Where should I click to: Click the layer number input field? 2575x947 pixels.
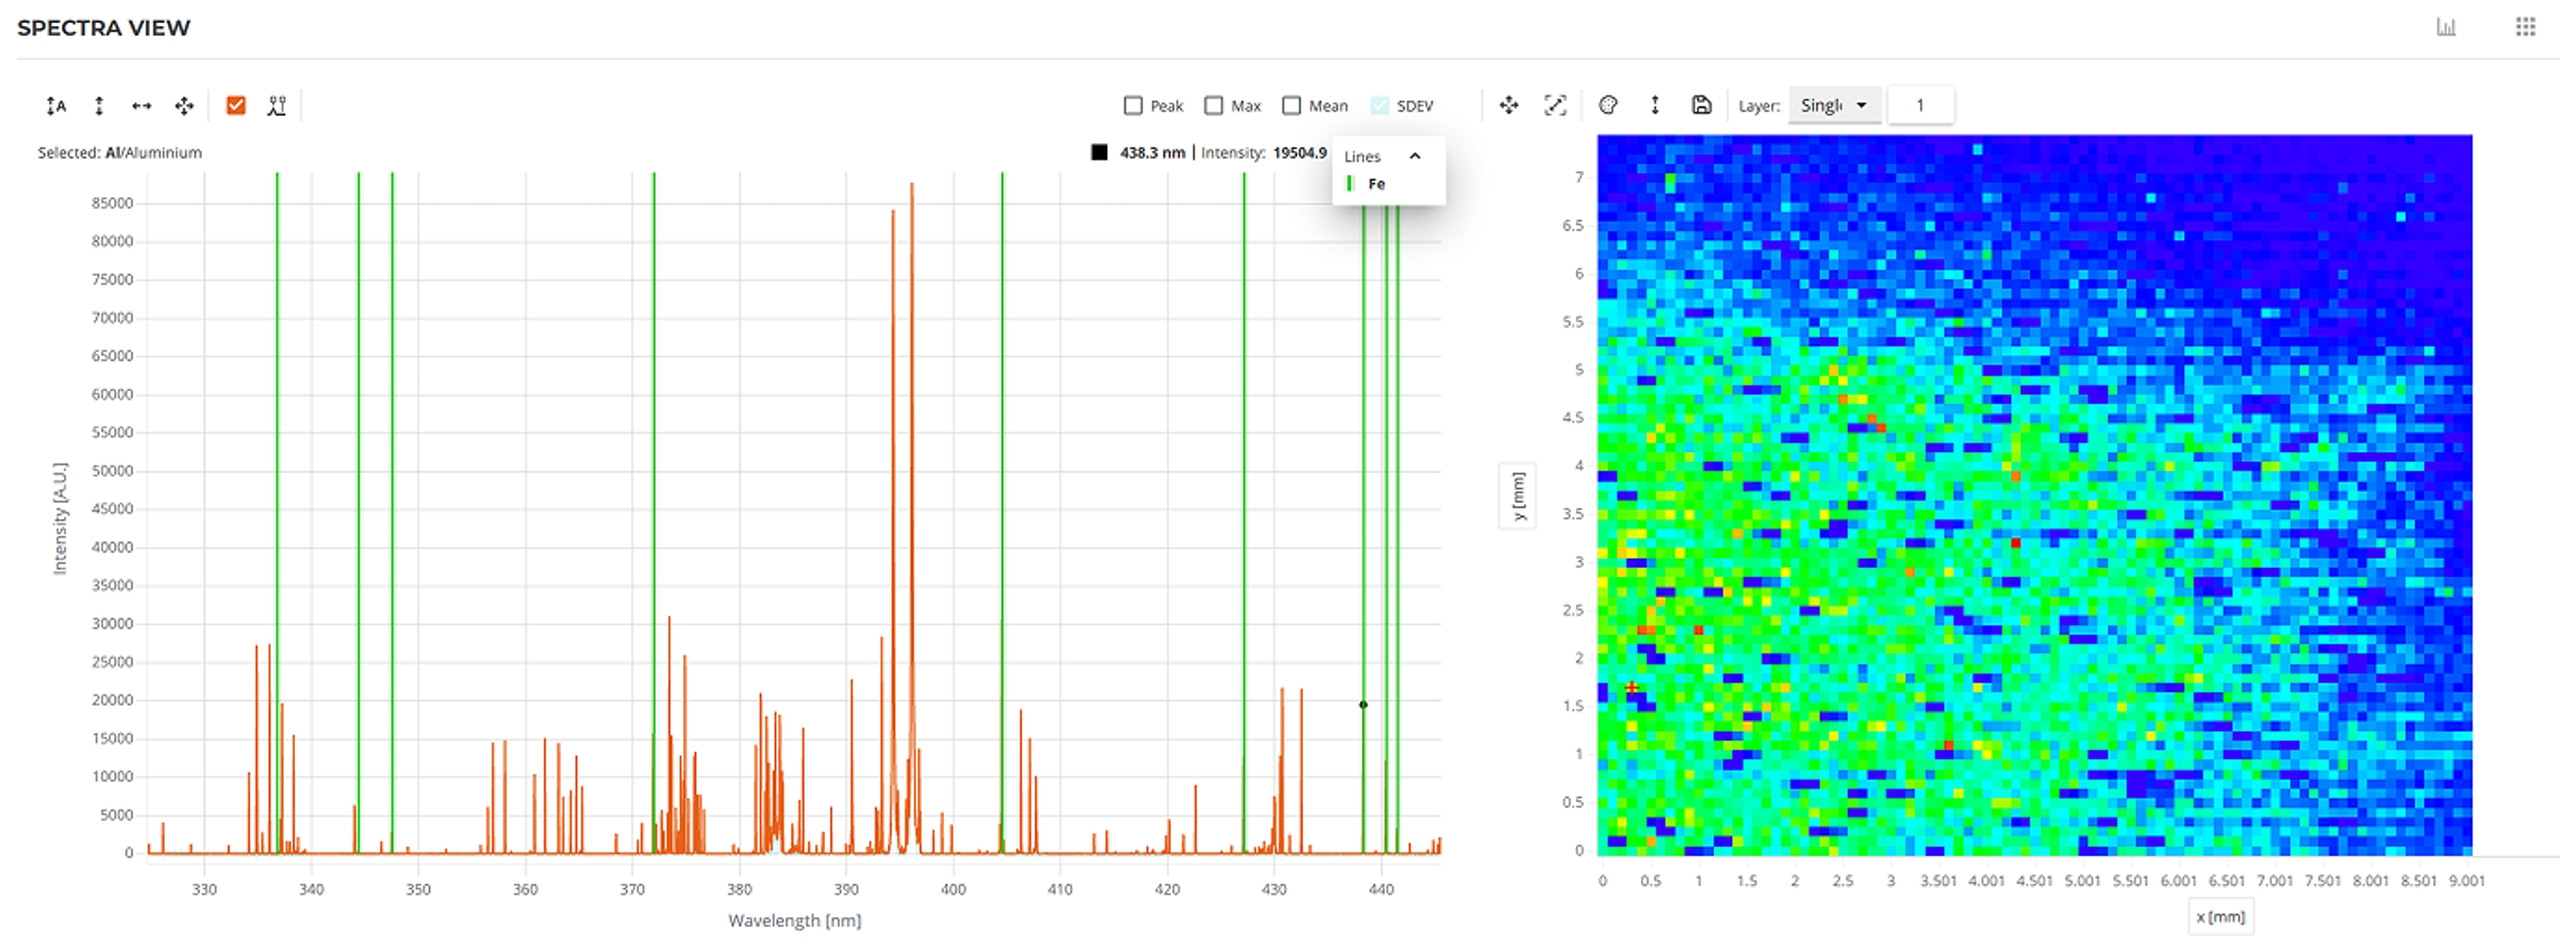click(1920, 105)
